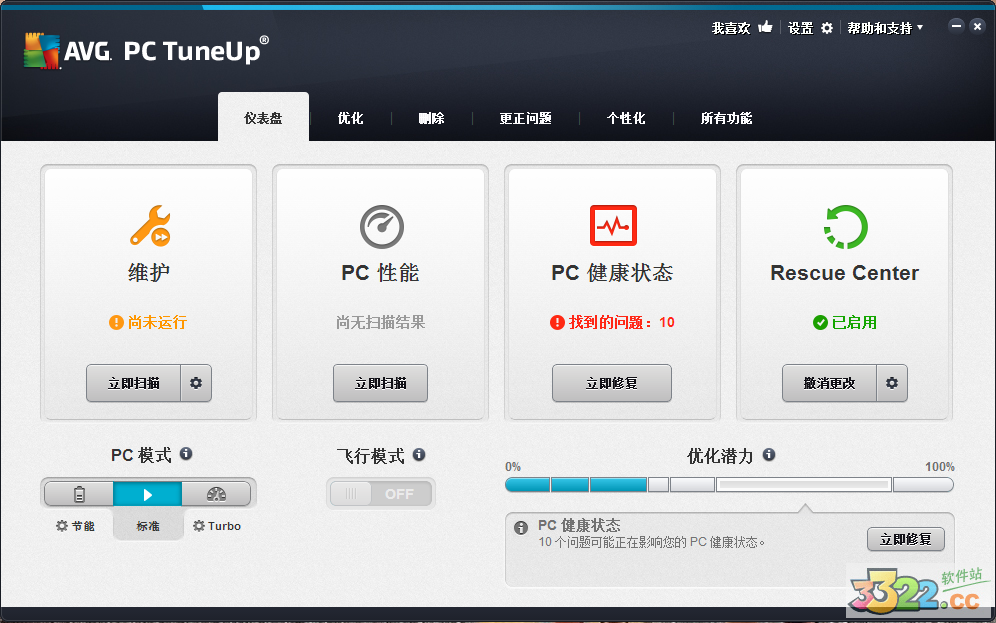
Task: Go to the 个性化 tab
Action: (626, 118)
